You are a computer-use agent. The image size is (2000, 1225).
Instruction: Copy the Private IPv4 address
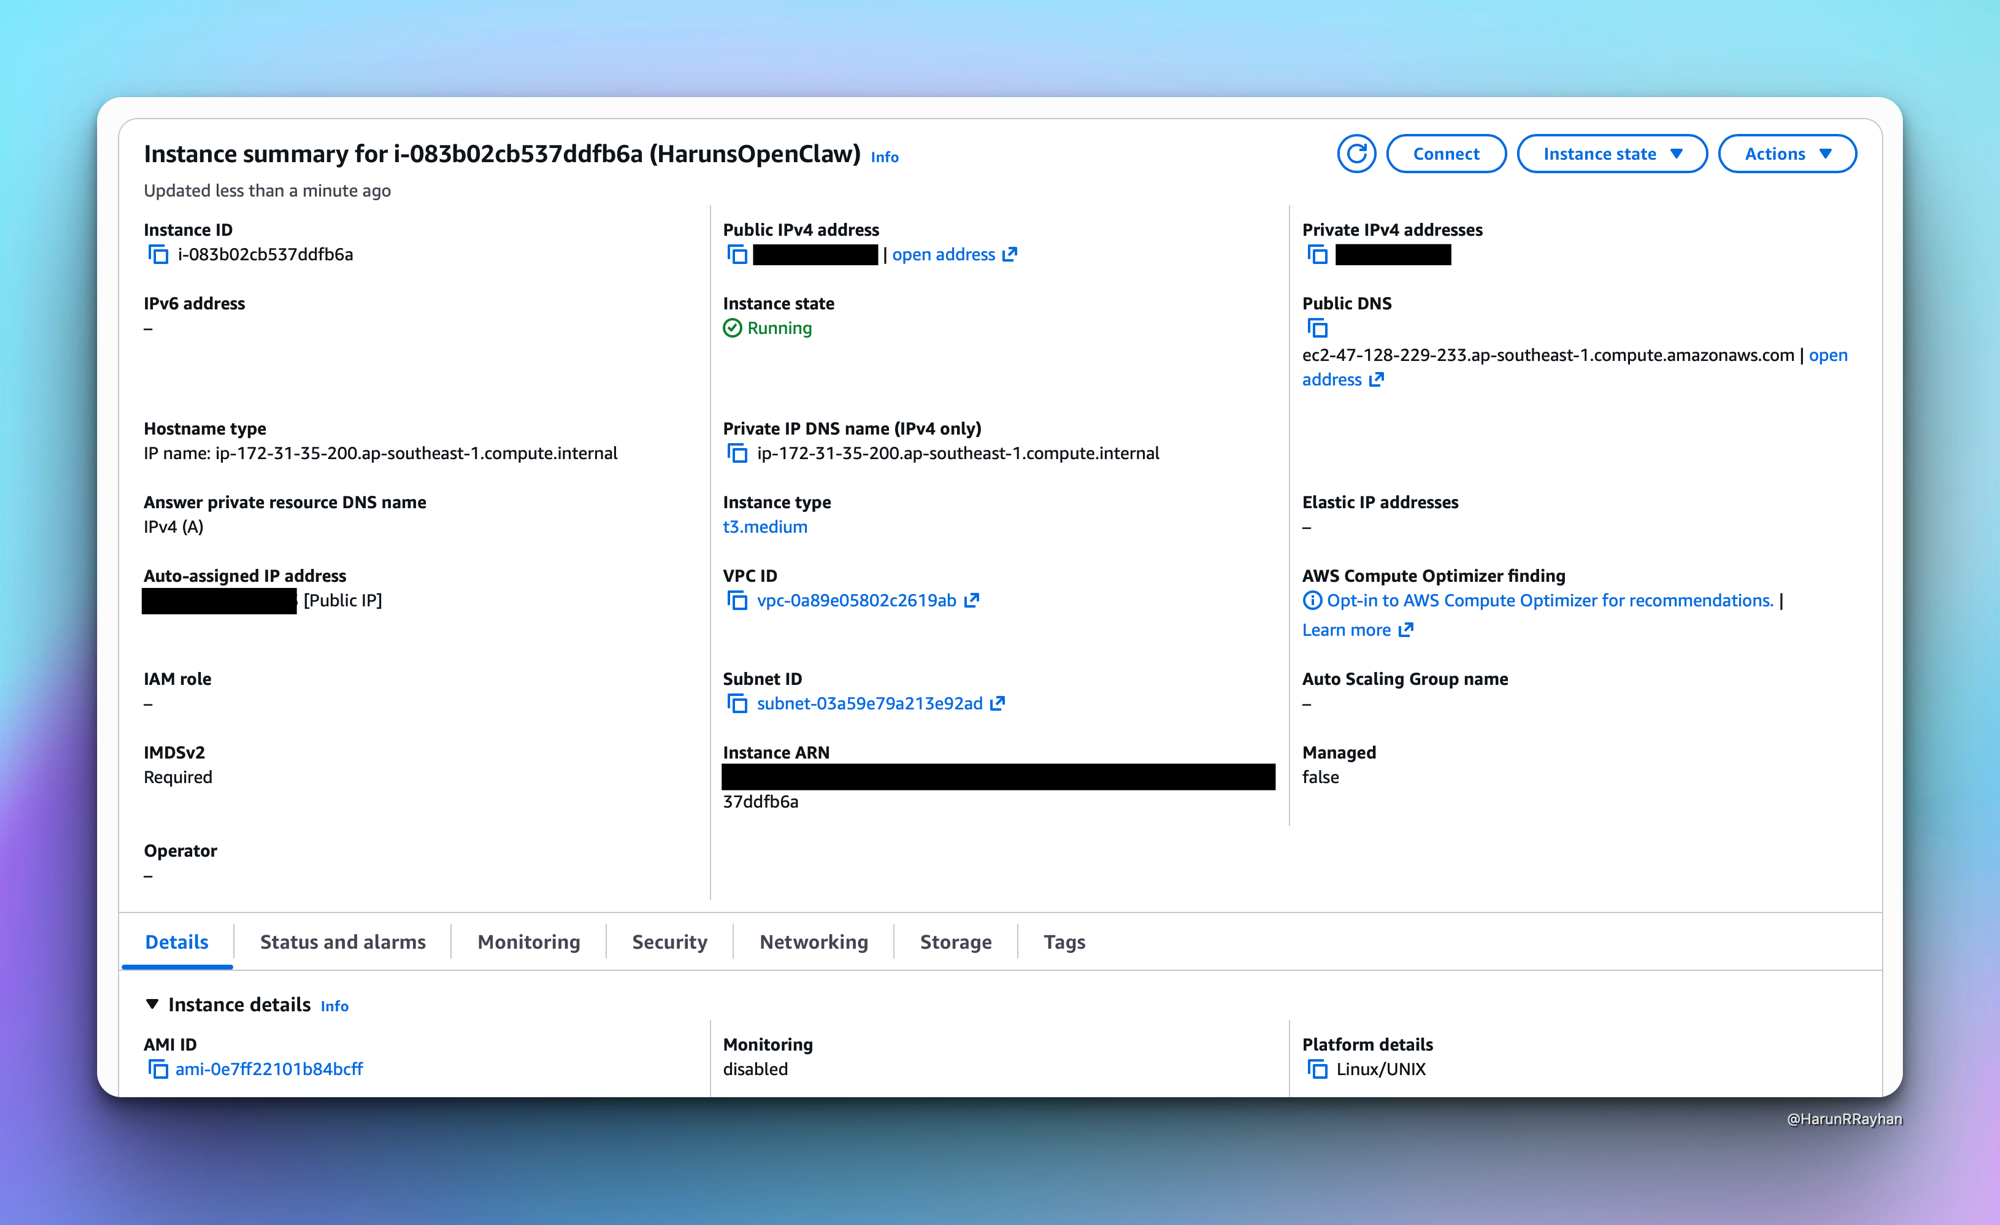1317,255
